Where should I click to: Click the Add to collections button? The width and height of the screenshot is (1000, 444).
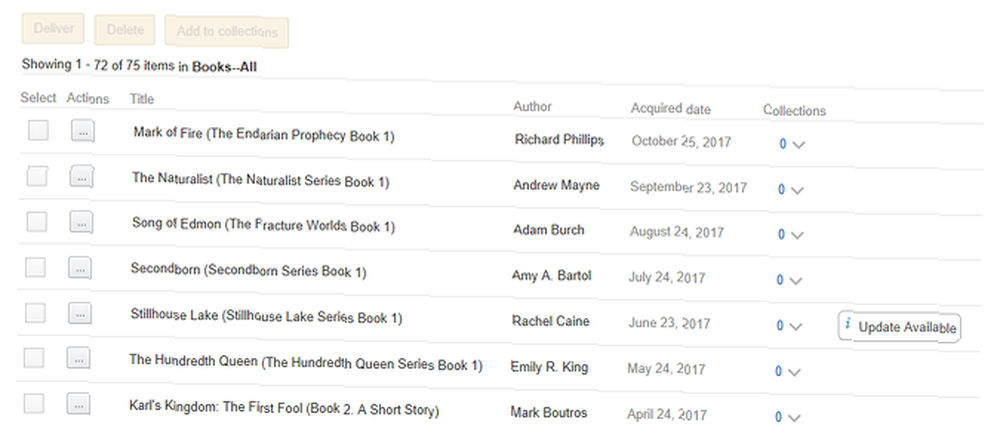pos(226,32)
